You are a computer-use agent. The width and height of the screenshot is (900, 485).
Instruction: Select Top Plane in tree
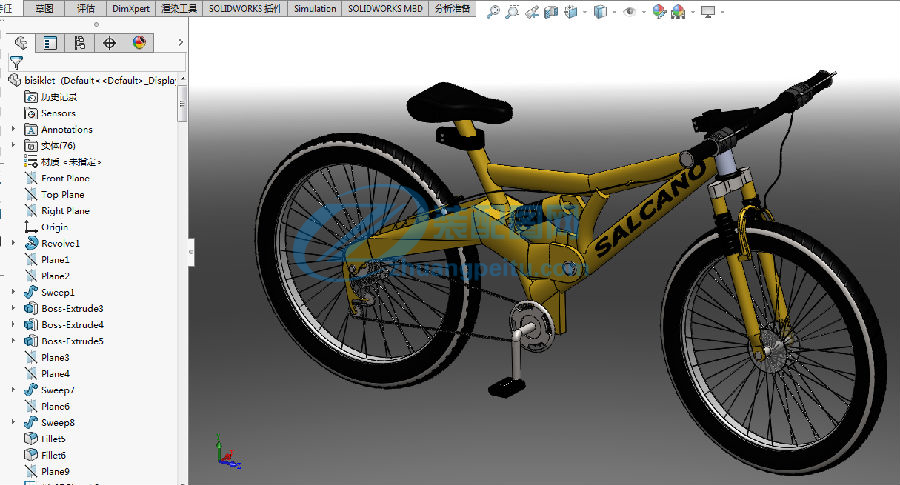pos(55,195)
